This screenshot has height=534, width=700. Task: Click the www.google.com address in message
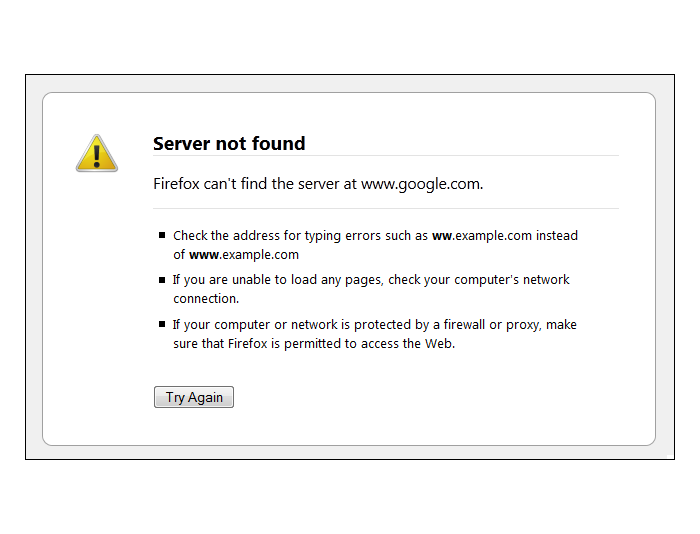pyautogui.click(x=422, y=184)
